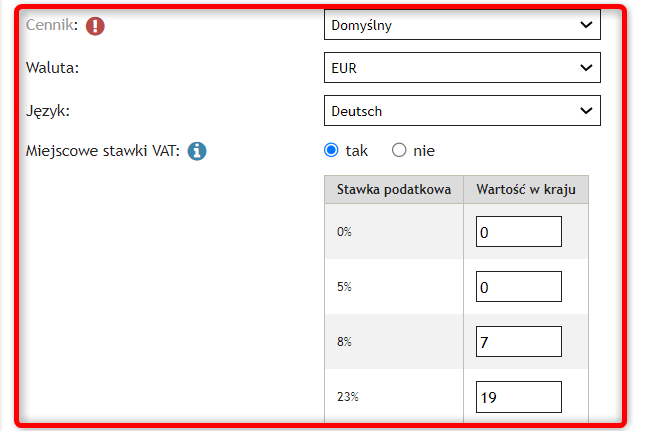
Task: Click the red warning icon beside Cennik
Action: [x=95, y=26]
